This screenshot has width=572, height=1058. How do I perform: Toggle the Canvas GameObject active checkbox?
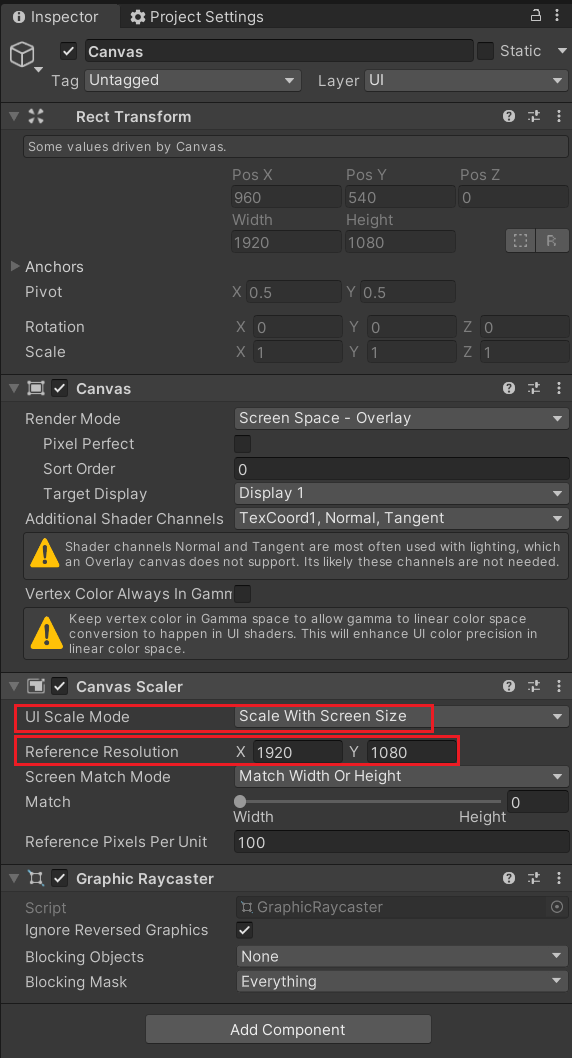coord(68,51)
